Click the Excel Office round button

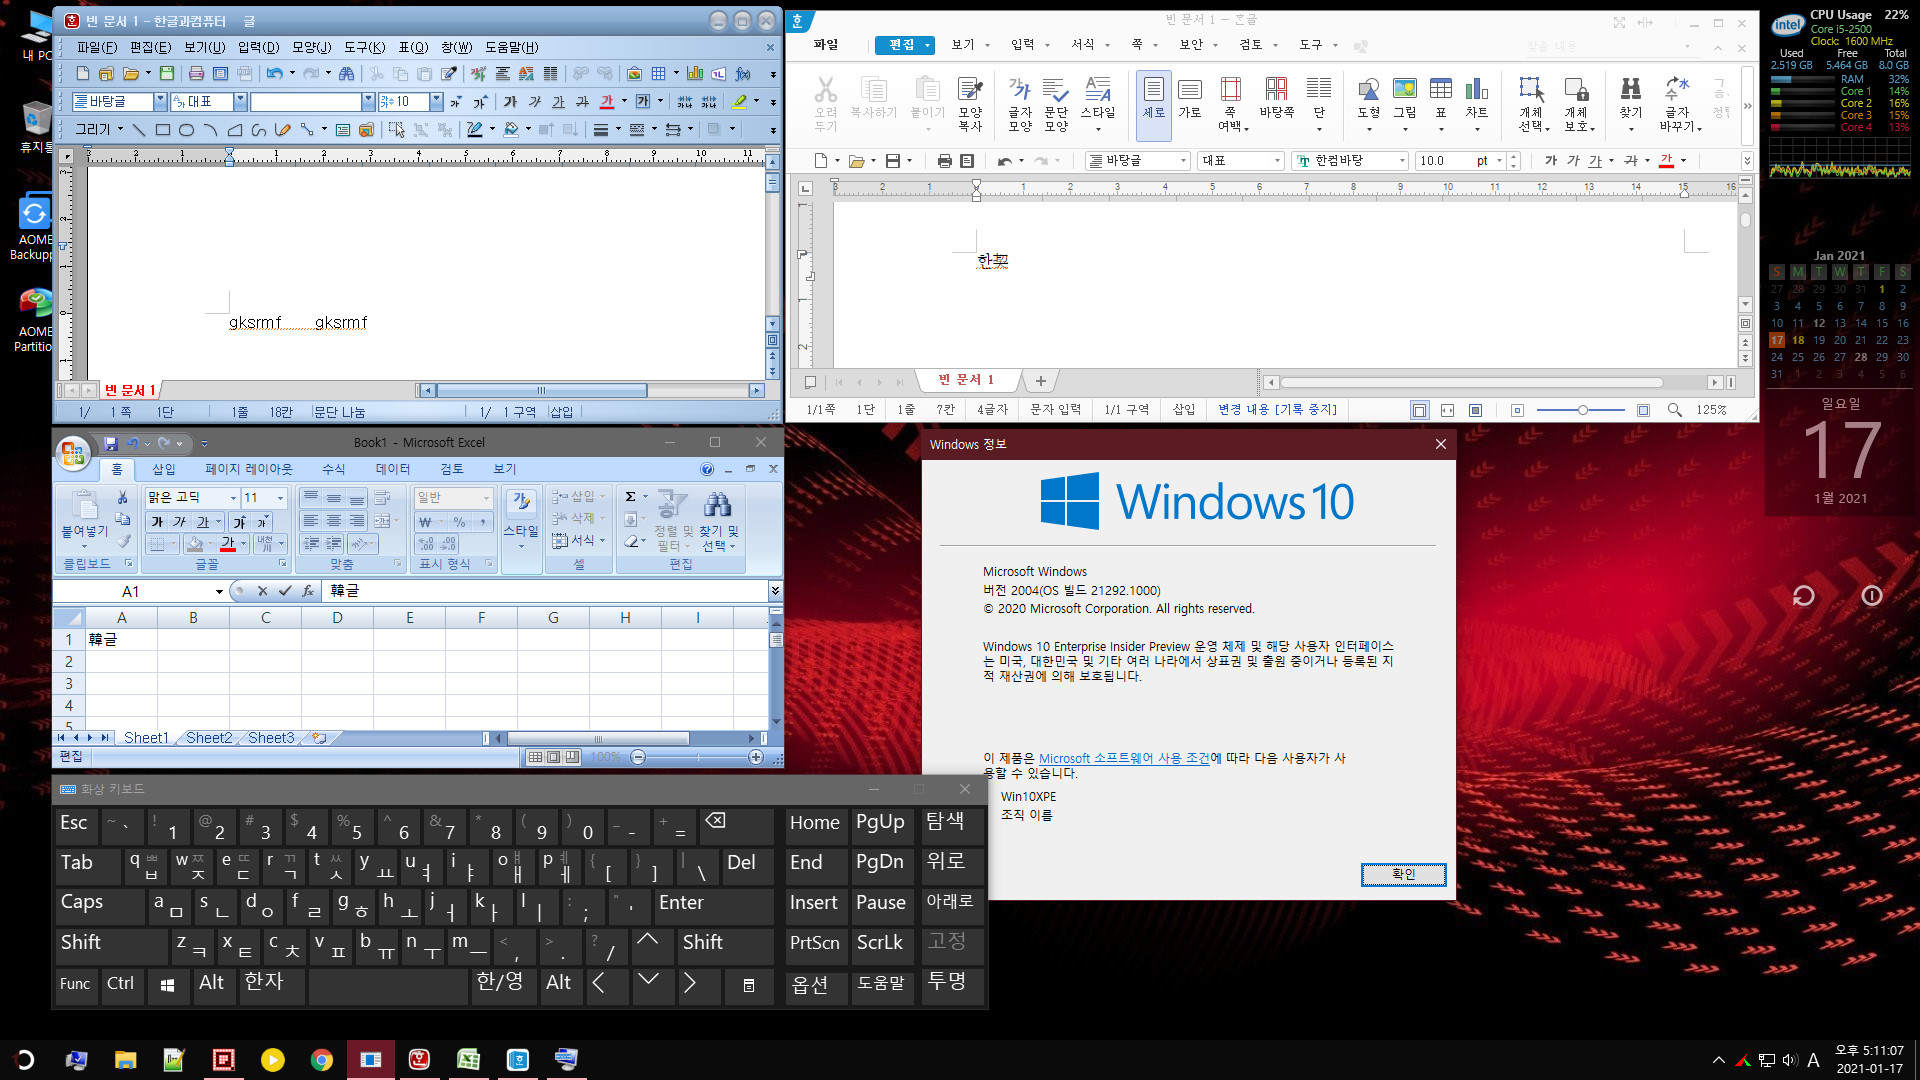[73, 453]
